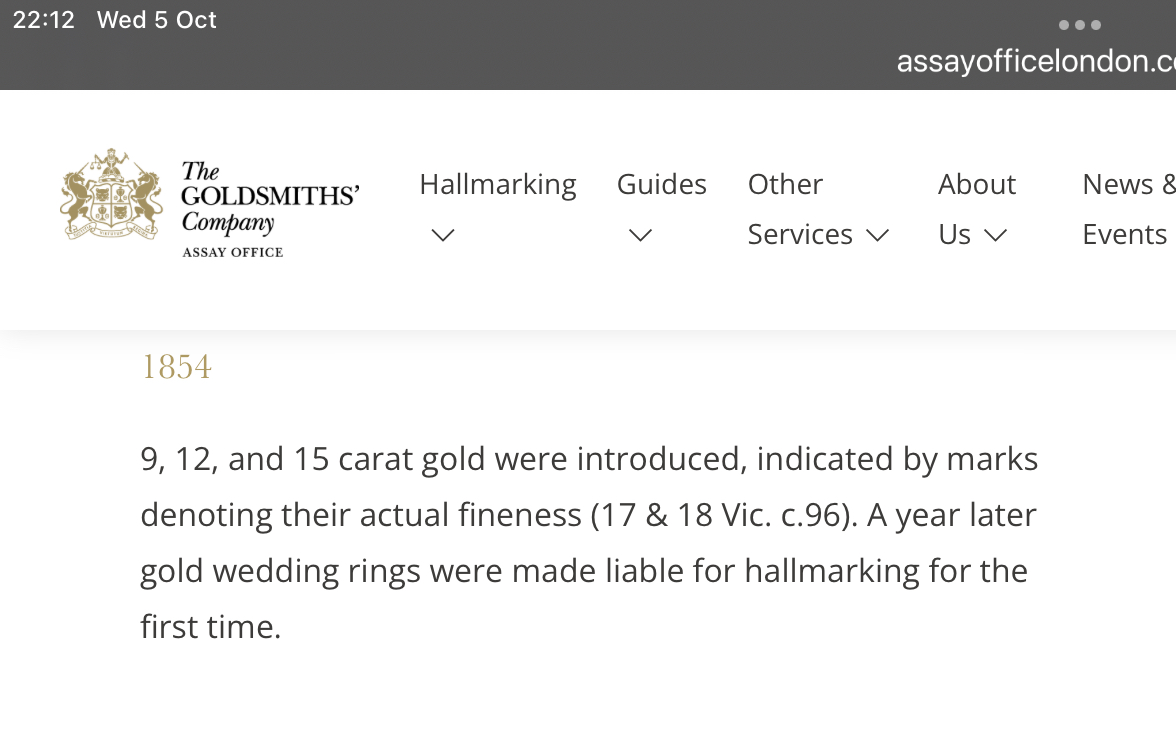Viewport: 1176px width, 749px height.
Task: Click the "(17 & 18 Vic. c.96)" reference text
Action: (x=724, y=515)
